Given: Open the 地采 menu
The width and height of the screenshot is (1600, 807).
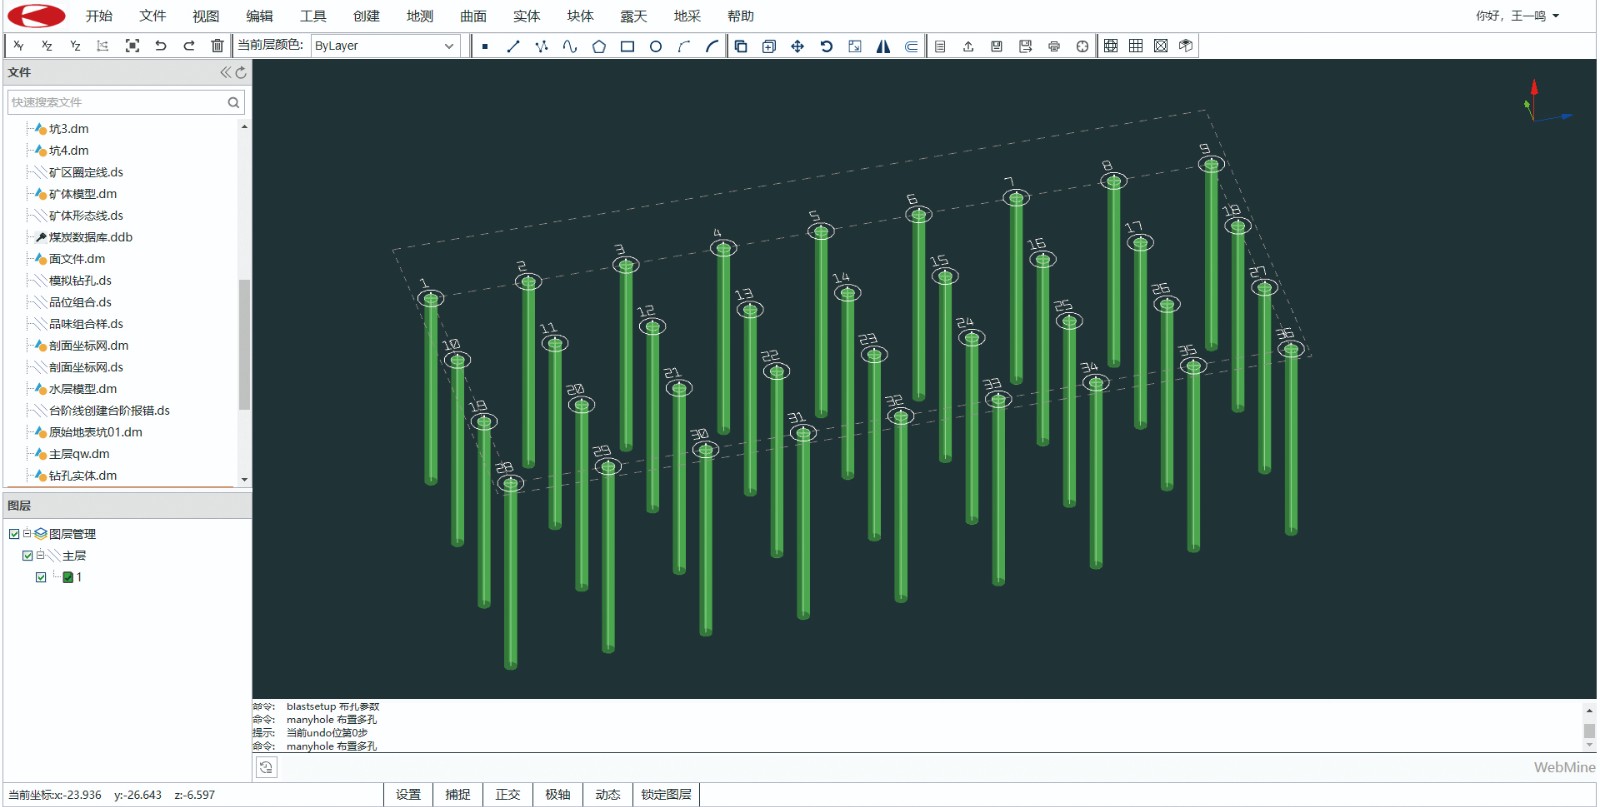Looking at the screenshot, I should coord(687,16).
